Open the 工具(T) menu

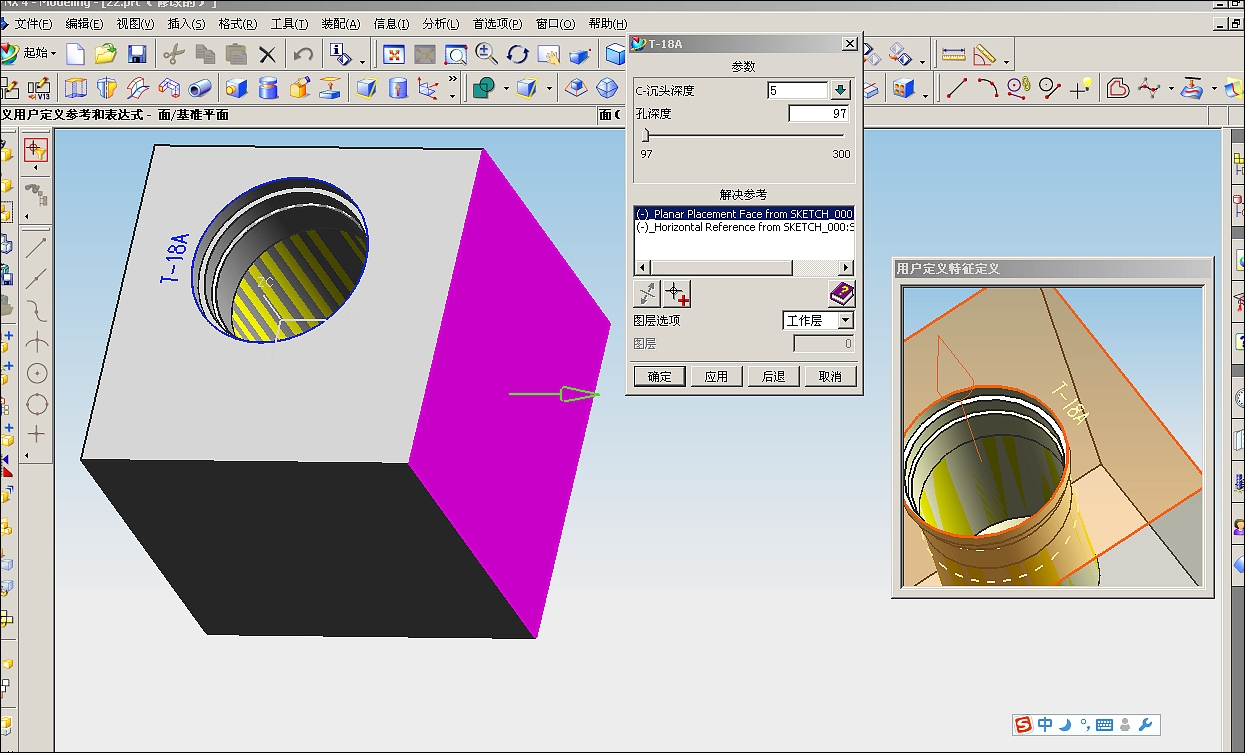coord(289,23)
